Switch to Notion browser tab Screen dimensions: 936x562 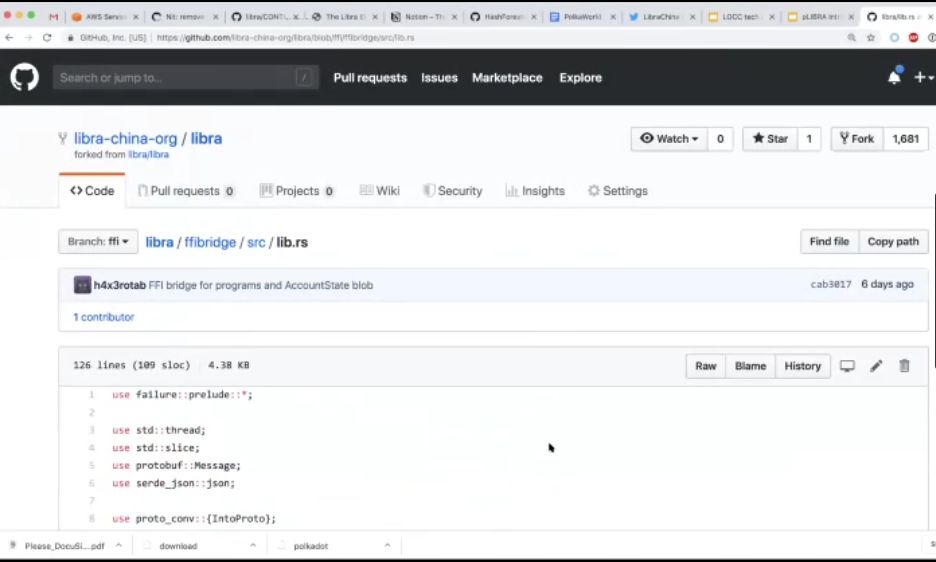tap(424, 17)
